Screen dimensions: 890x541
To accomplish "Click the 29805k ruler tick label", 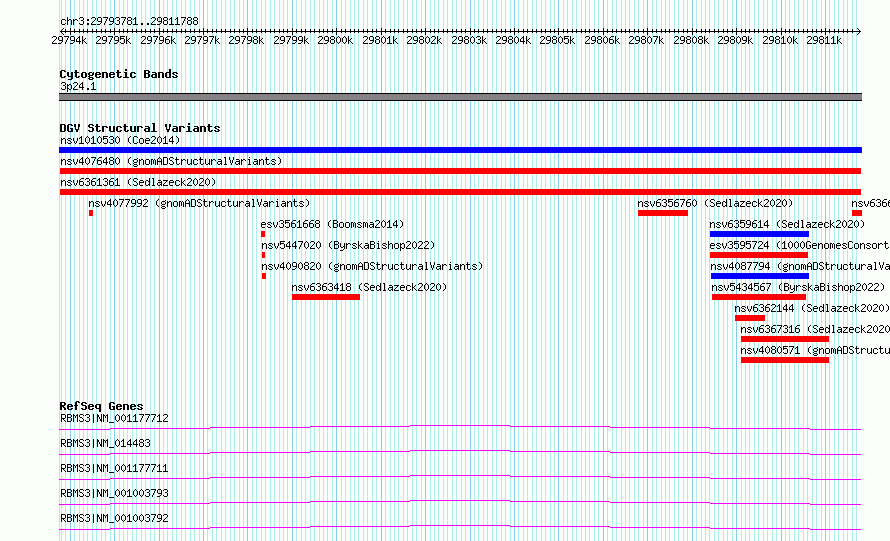I will 557,40.
